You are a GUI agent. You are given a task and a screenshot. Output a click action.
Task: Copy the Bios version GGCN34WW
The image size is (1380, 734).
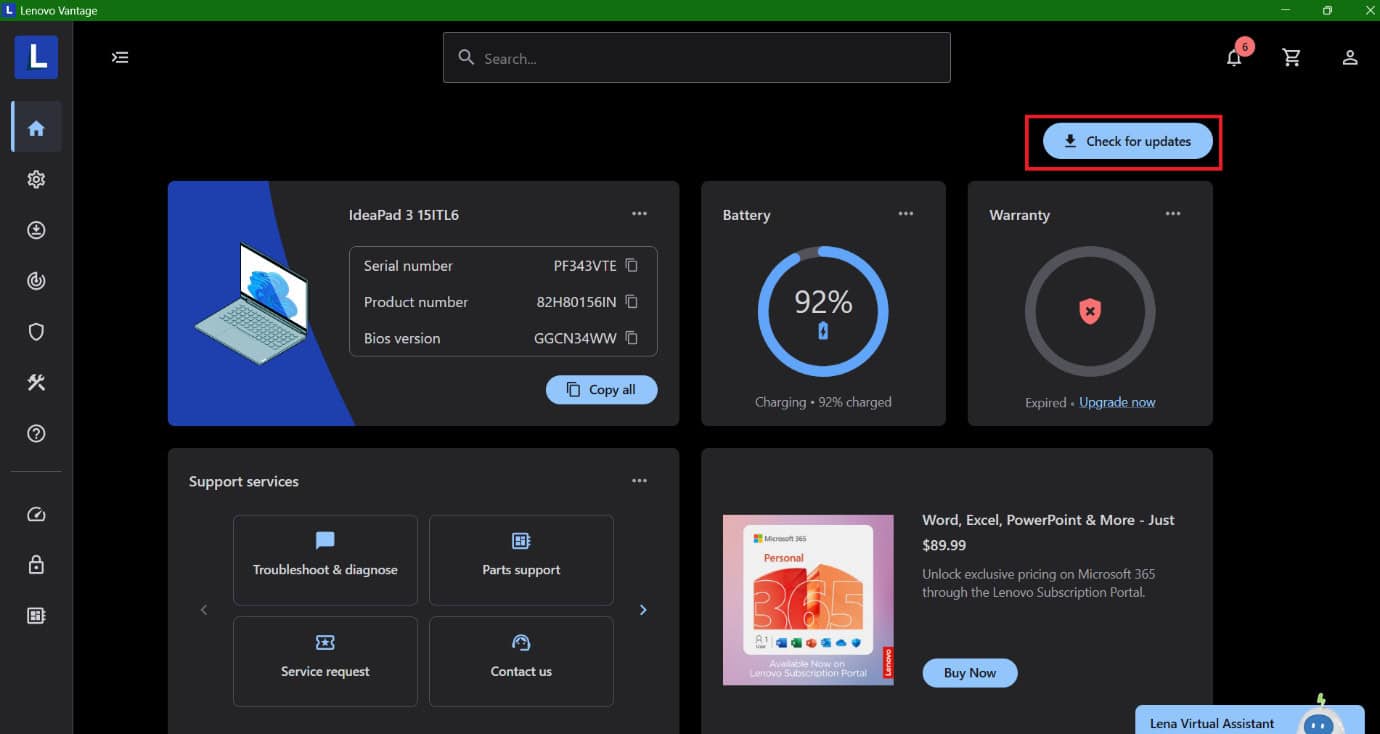click(631, 338)
